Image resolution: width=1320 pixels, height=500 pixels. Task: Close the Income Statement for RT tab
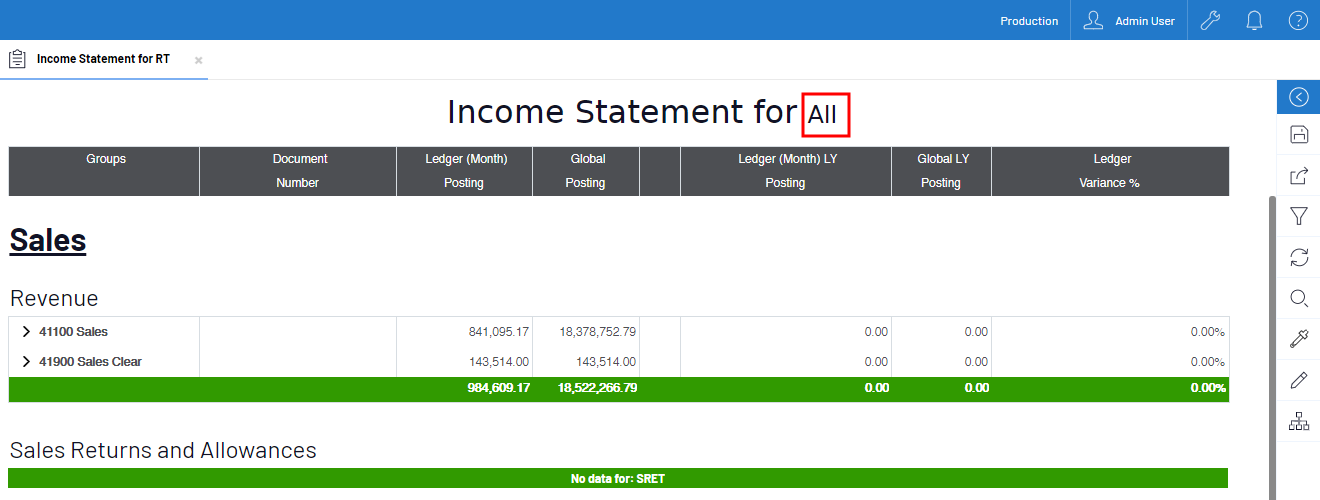198,60
